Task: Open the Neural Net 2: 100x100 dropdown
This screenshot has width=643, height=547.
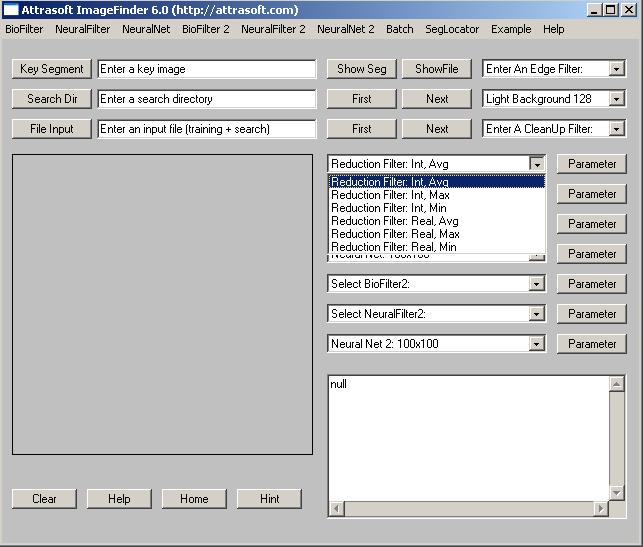Action: pos(537,344)
